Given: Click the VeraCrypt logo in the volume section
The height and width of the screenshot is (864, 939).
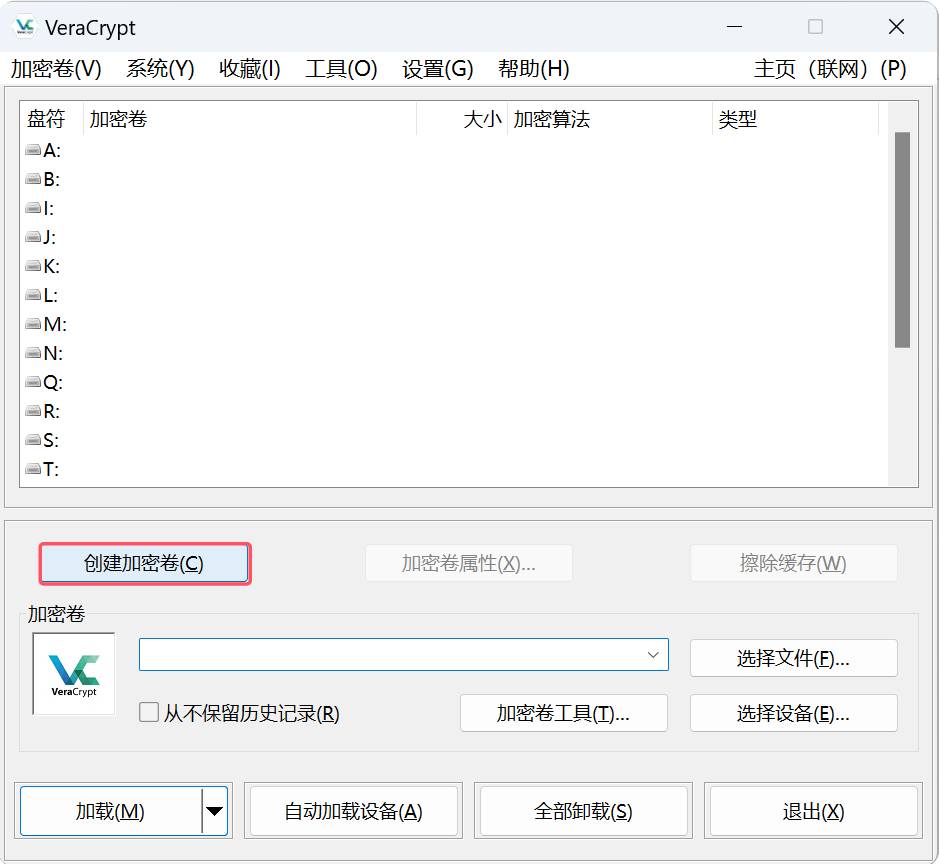Looking at the screenshot, I should coord(73,672).
